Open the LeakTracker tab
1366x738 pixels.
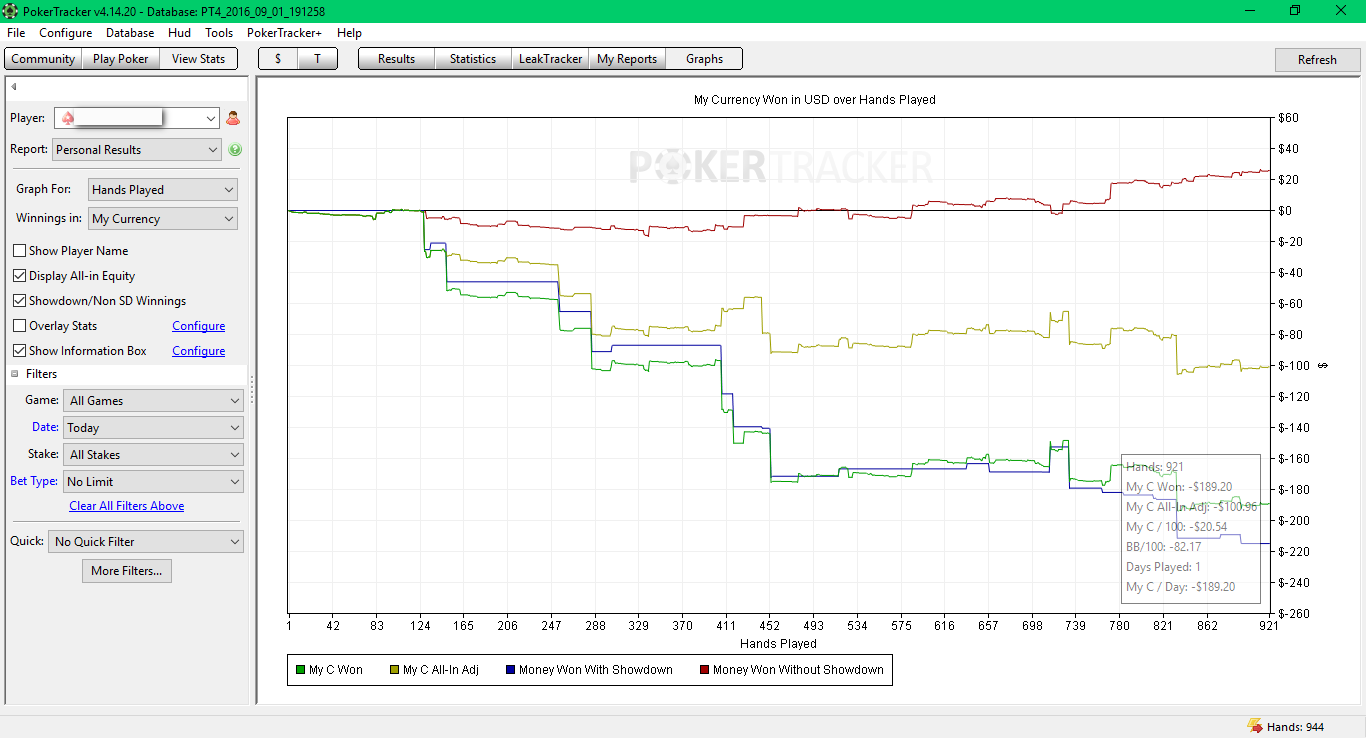(x=550, y=59)
